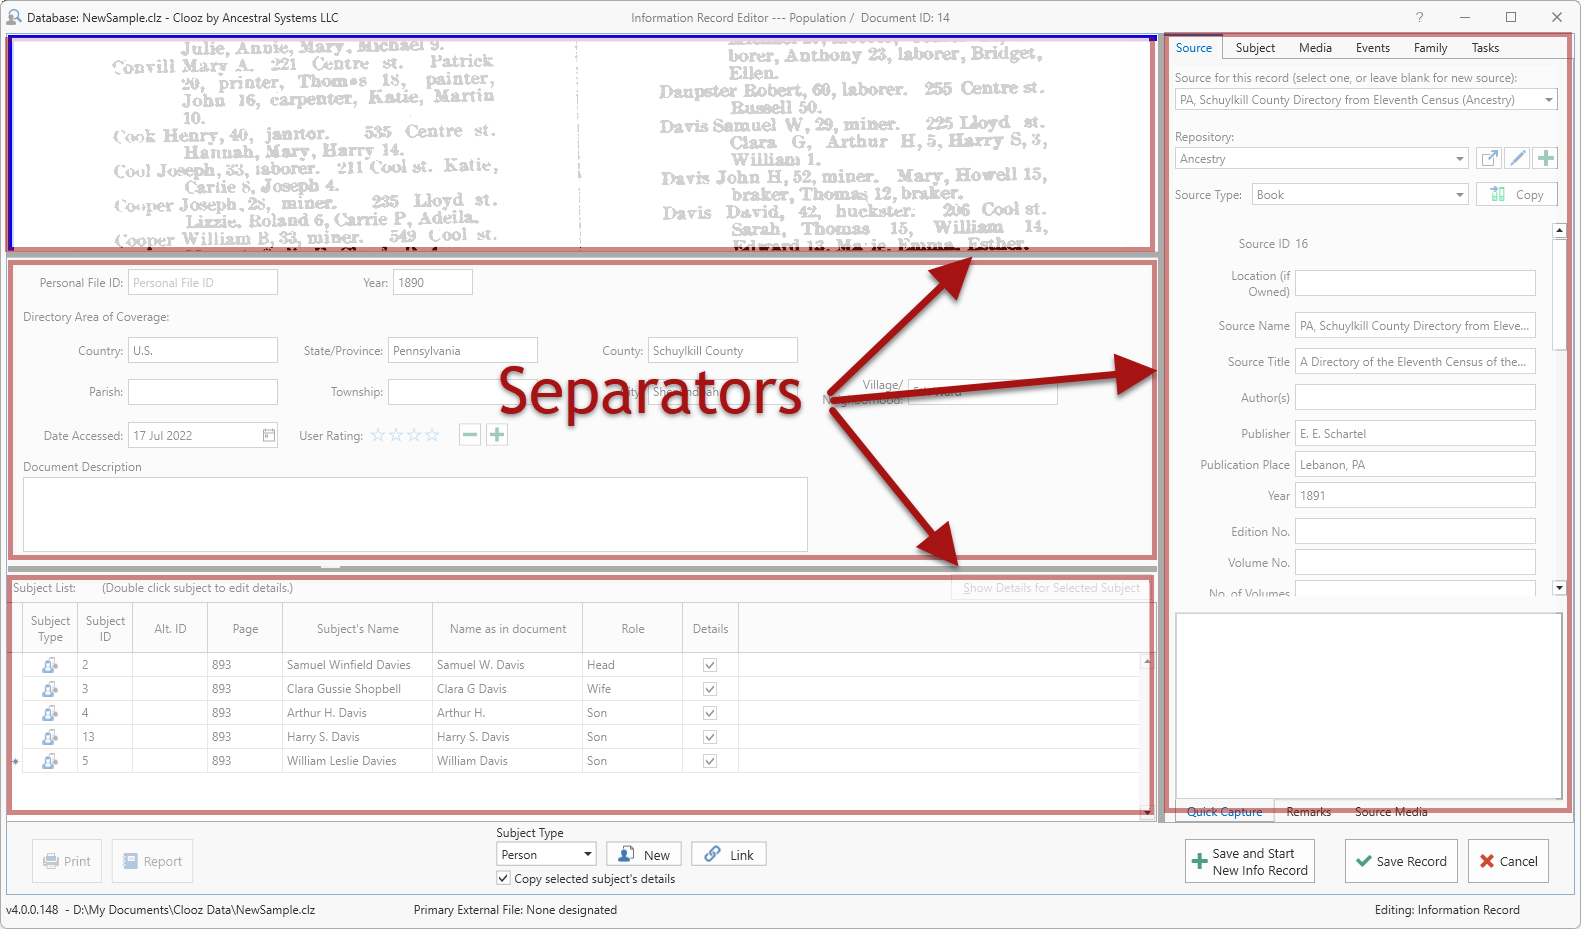This screenshot has height=929, width=1581.
Task: Click person icon for Samuel Winfield Davies
Action: (x=50, y=665)
